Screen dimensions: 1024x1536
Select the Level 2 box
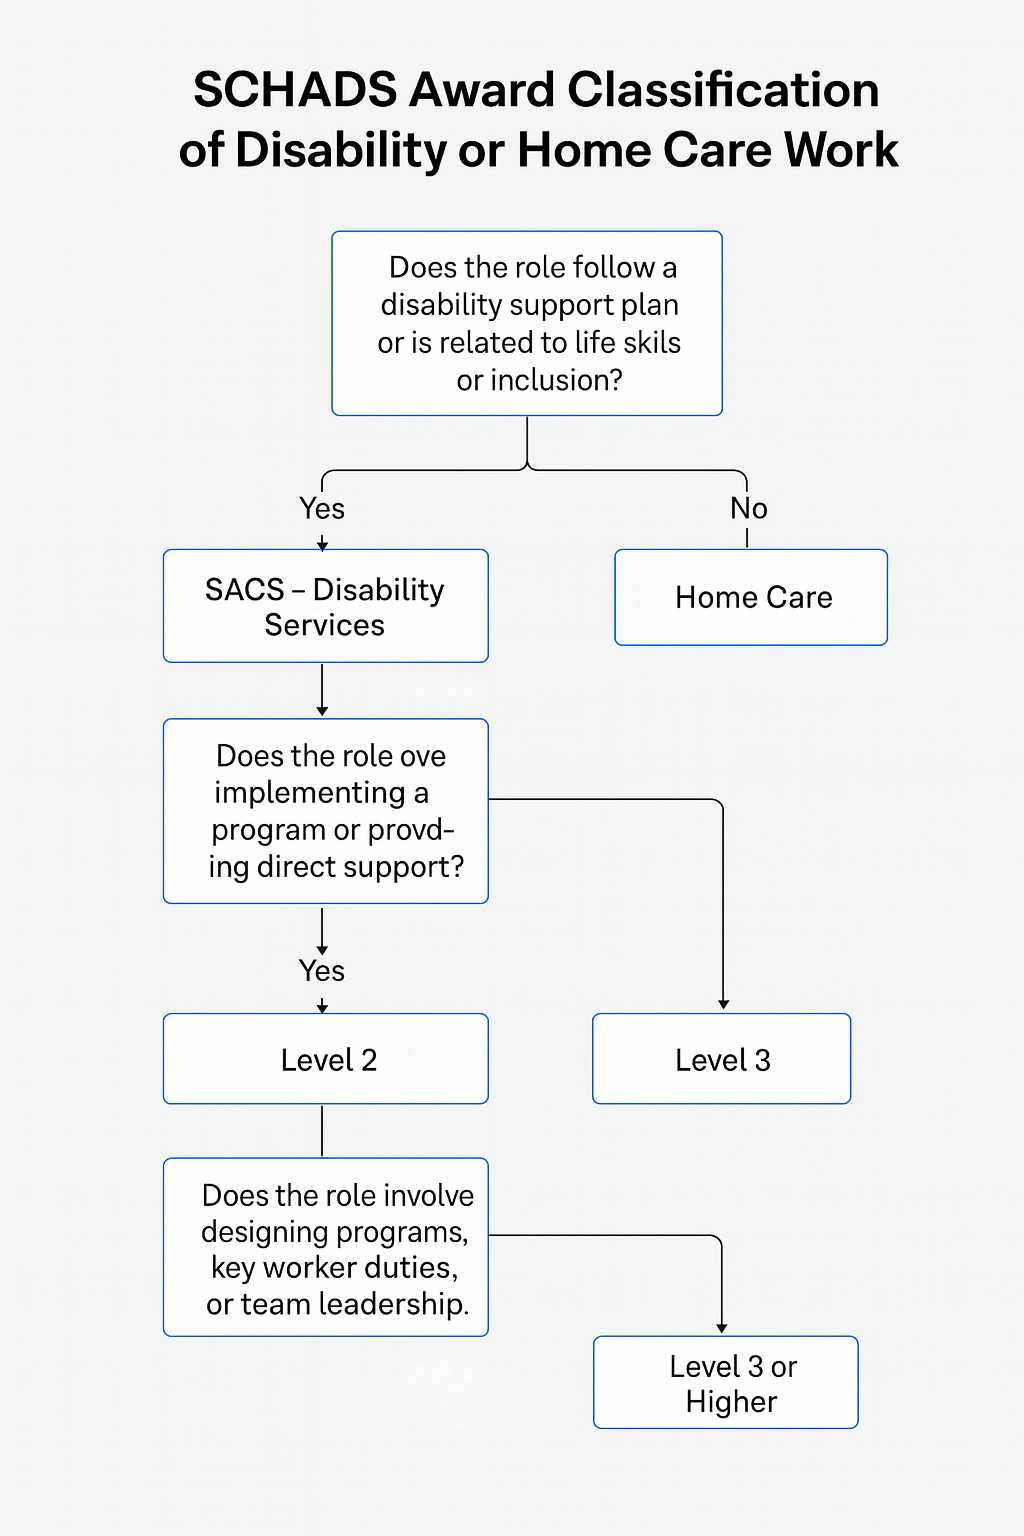point(326,1059)
